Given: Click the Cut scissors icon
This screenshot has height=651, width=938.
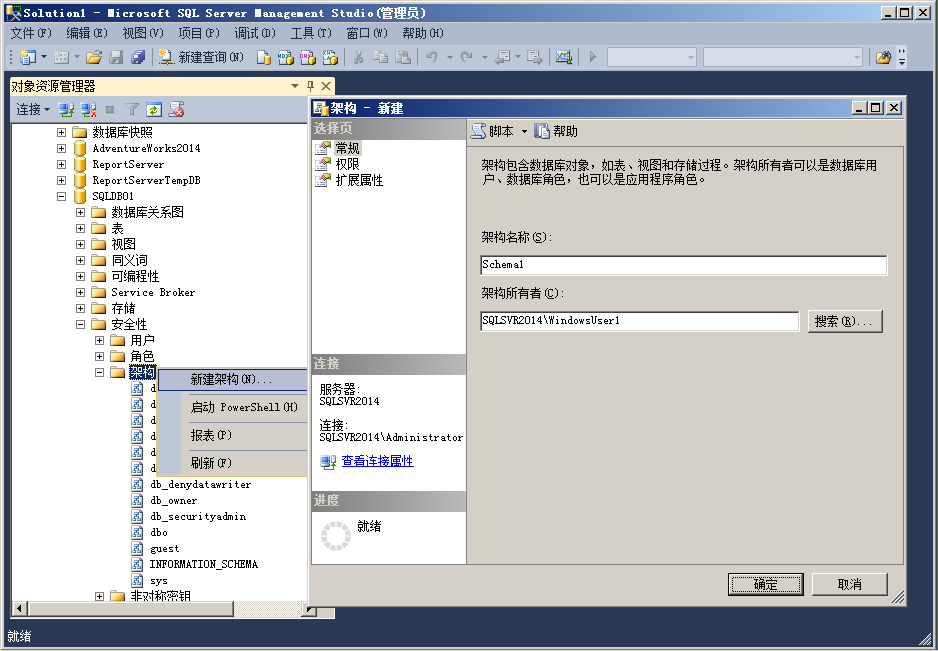Looking at the screenshot, I should pyautogui.click(x=358, y=57).
